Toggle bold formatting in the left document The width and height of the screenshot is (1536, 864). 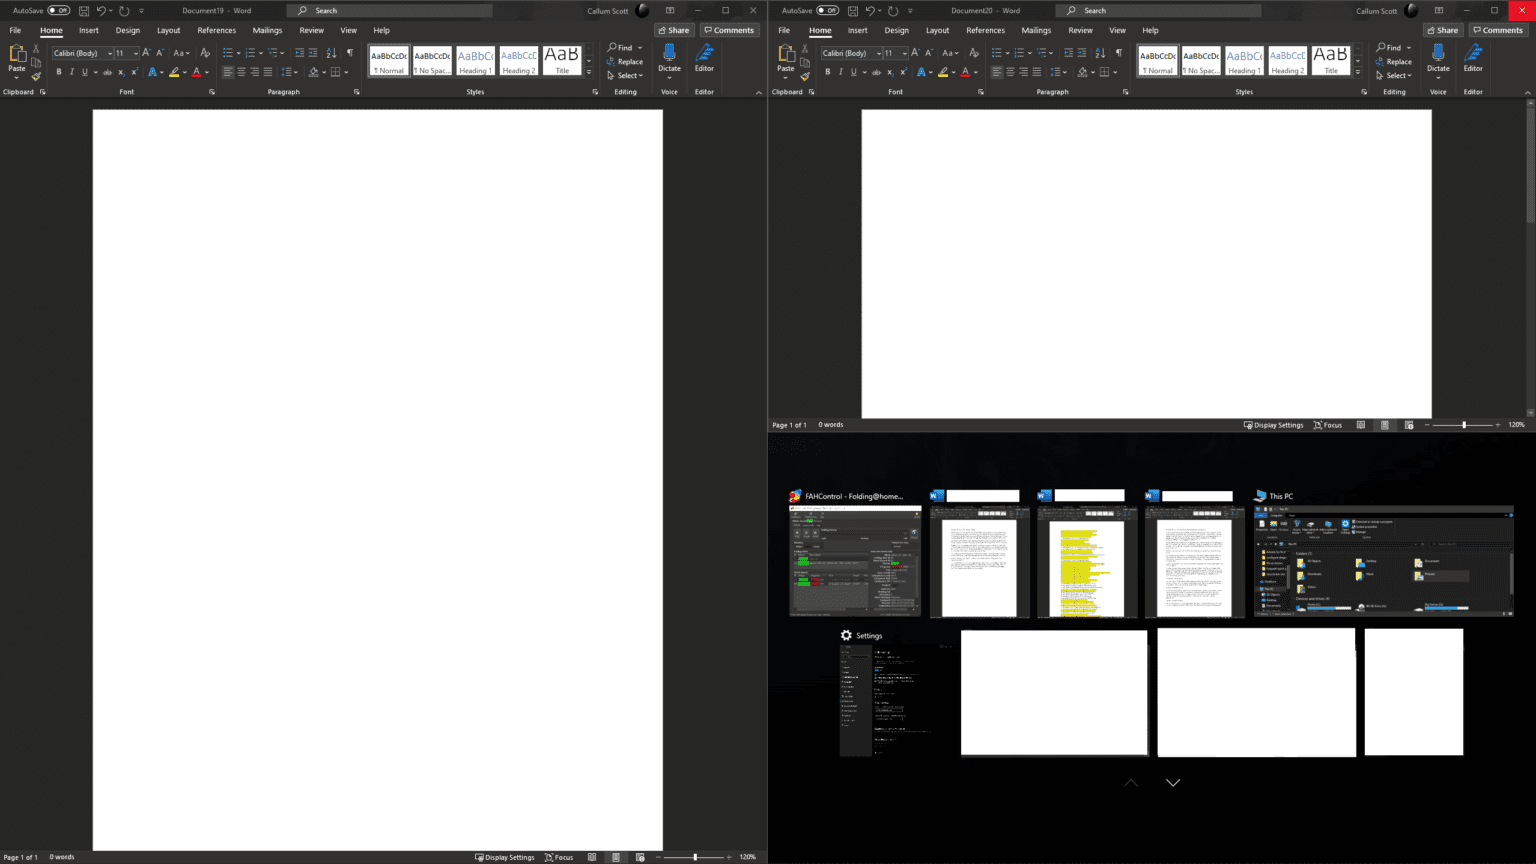58,72
